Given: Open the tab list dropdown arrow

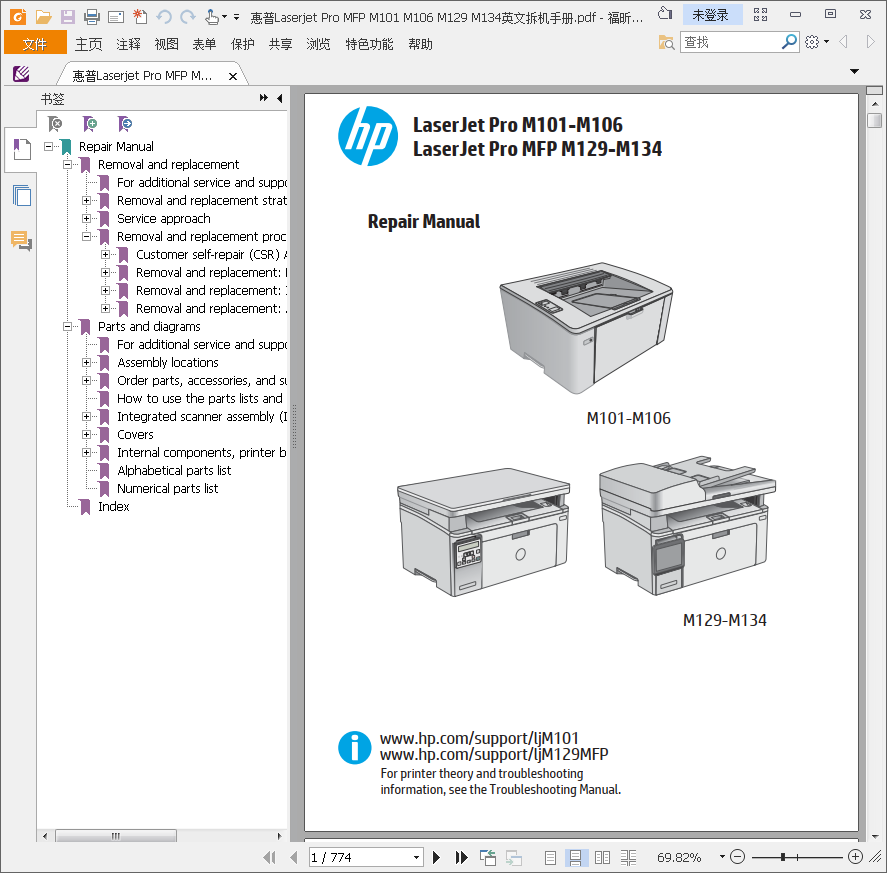Looking at the screenshot, I should (x=854, y=71).
